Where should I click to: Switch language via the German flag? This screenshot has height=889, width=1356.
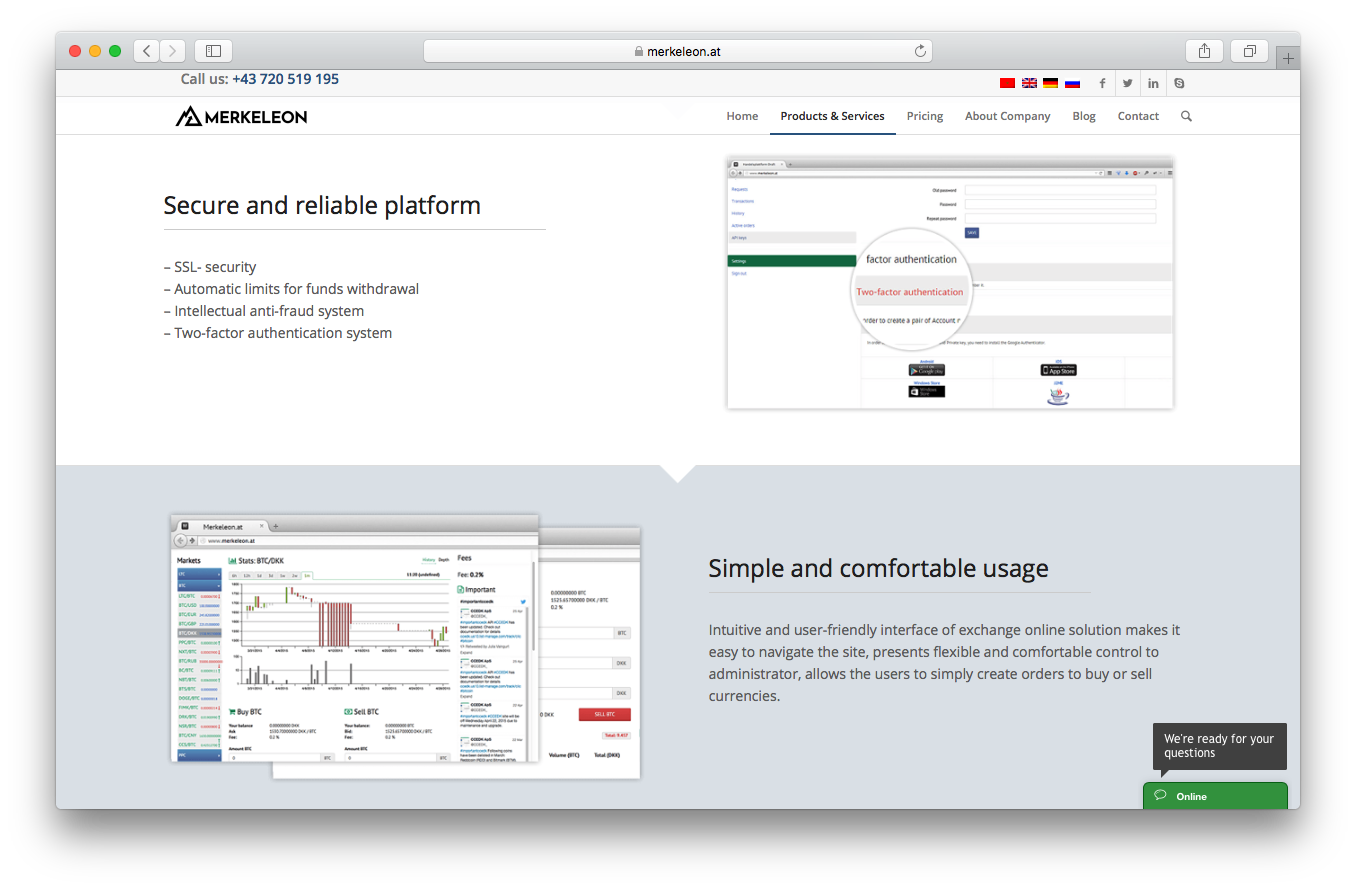[x=1050, y=83]
